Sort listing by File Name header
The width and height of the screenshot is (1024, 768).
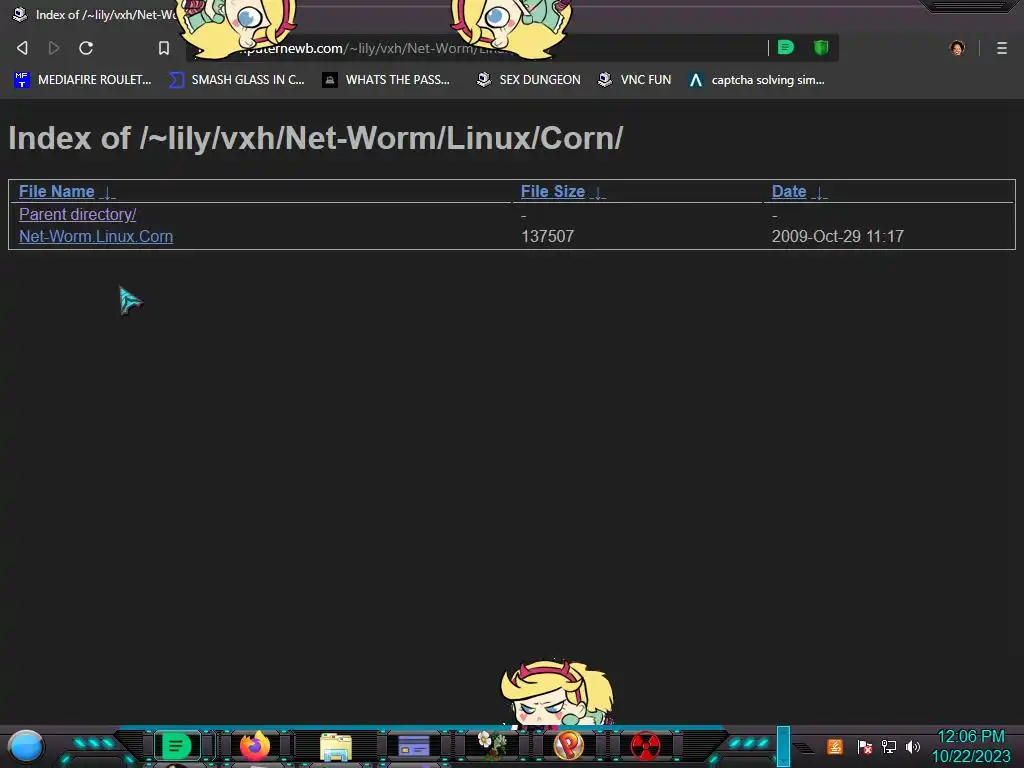point(57,191)
